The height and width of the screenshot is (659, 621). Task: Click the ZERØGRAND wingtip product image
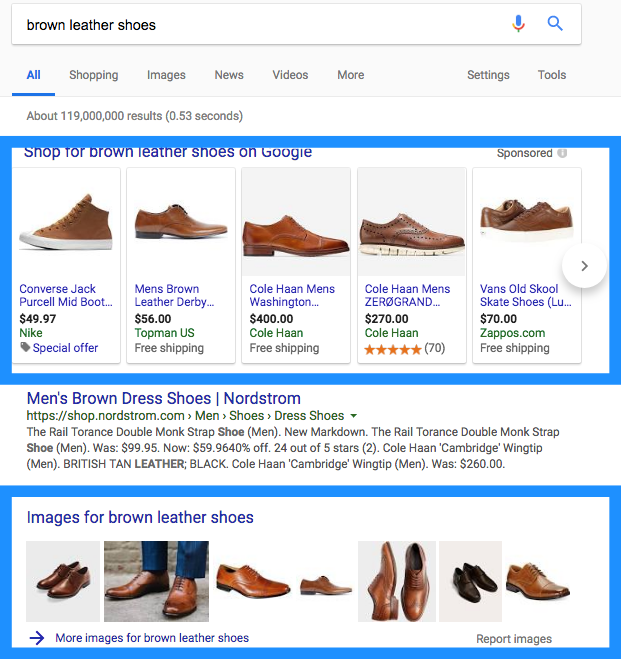(x=412, y=222)
